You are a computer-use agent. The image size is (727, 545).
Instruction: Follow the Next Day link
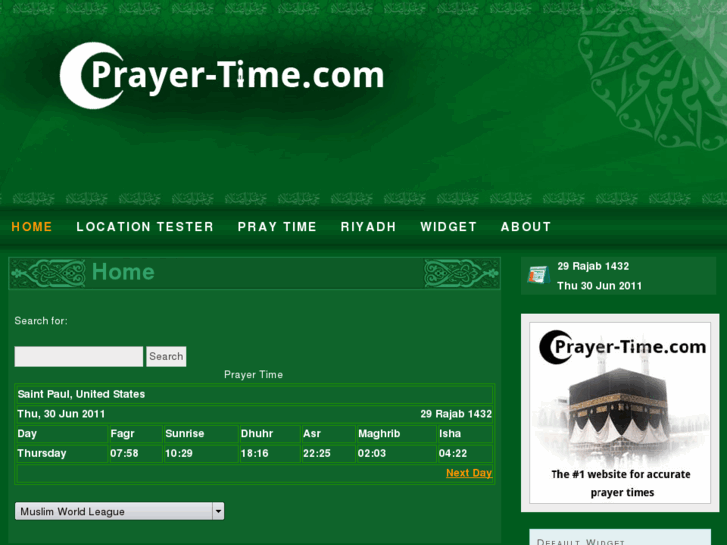[469, 473]
